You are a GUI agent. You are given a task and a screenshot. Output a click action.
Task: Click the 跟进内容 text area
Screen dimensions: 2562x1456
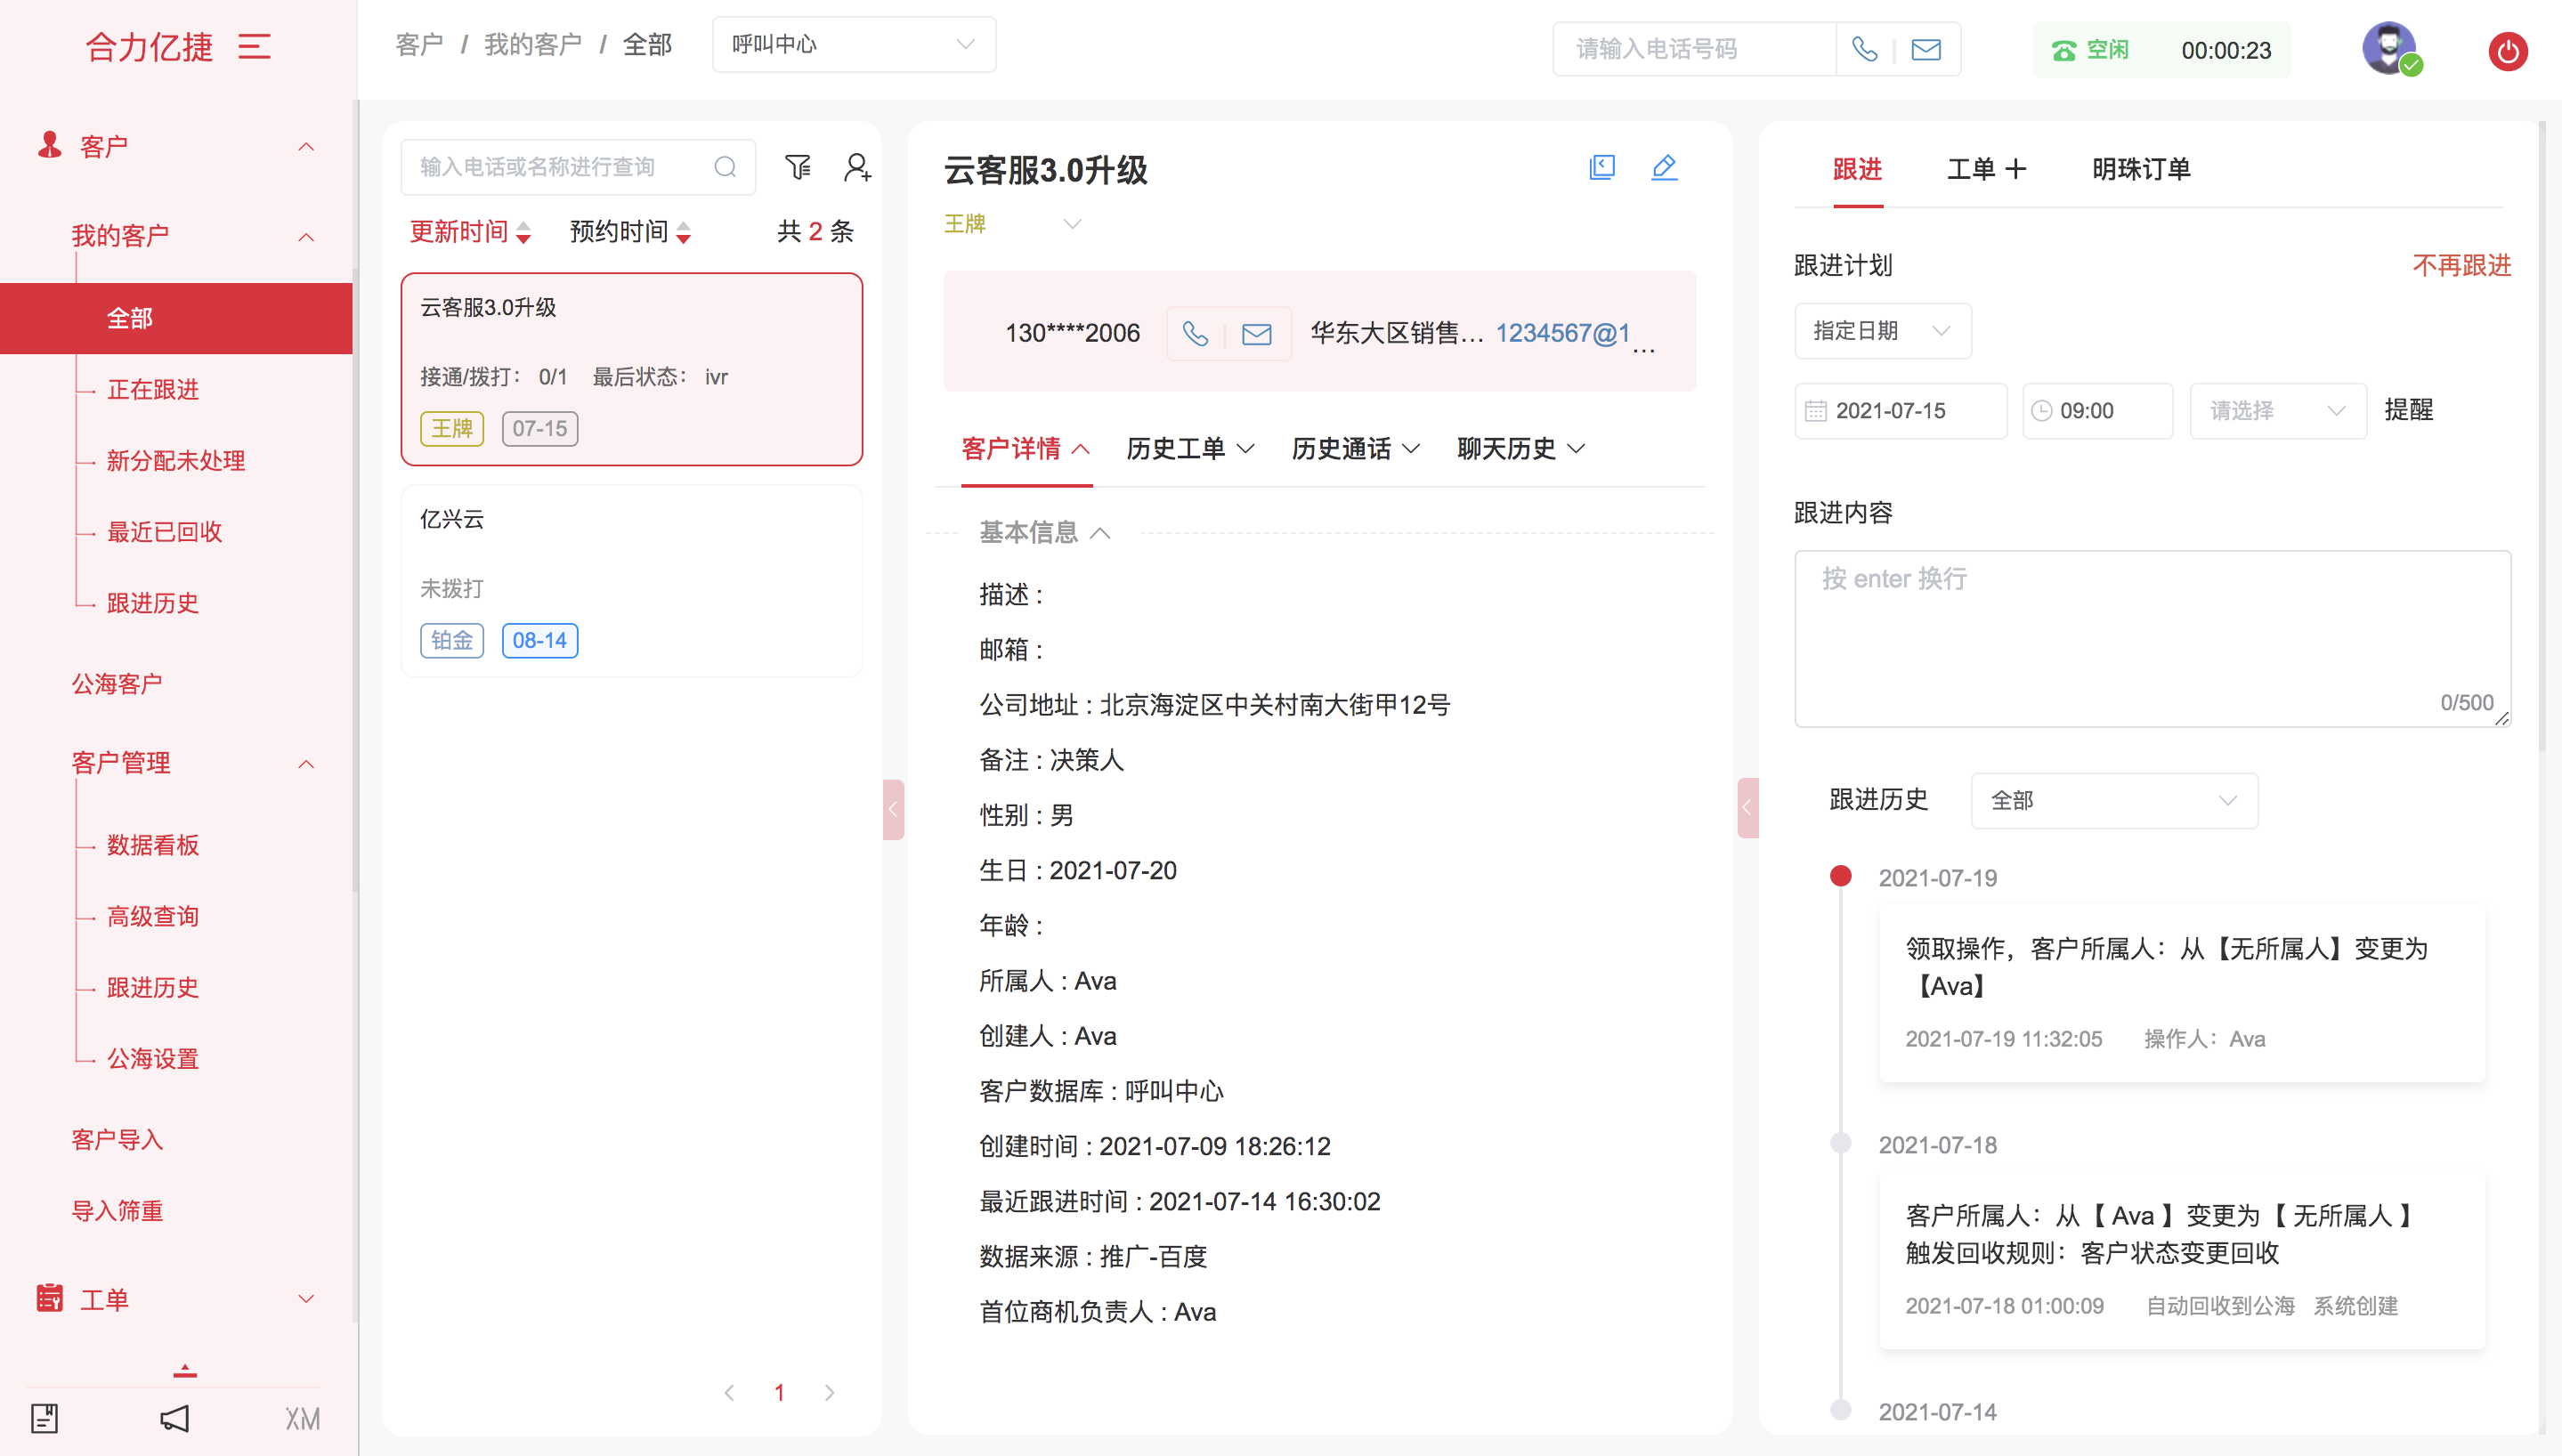(x=2151, y=637)
